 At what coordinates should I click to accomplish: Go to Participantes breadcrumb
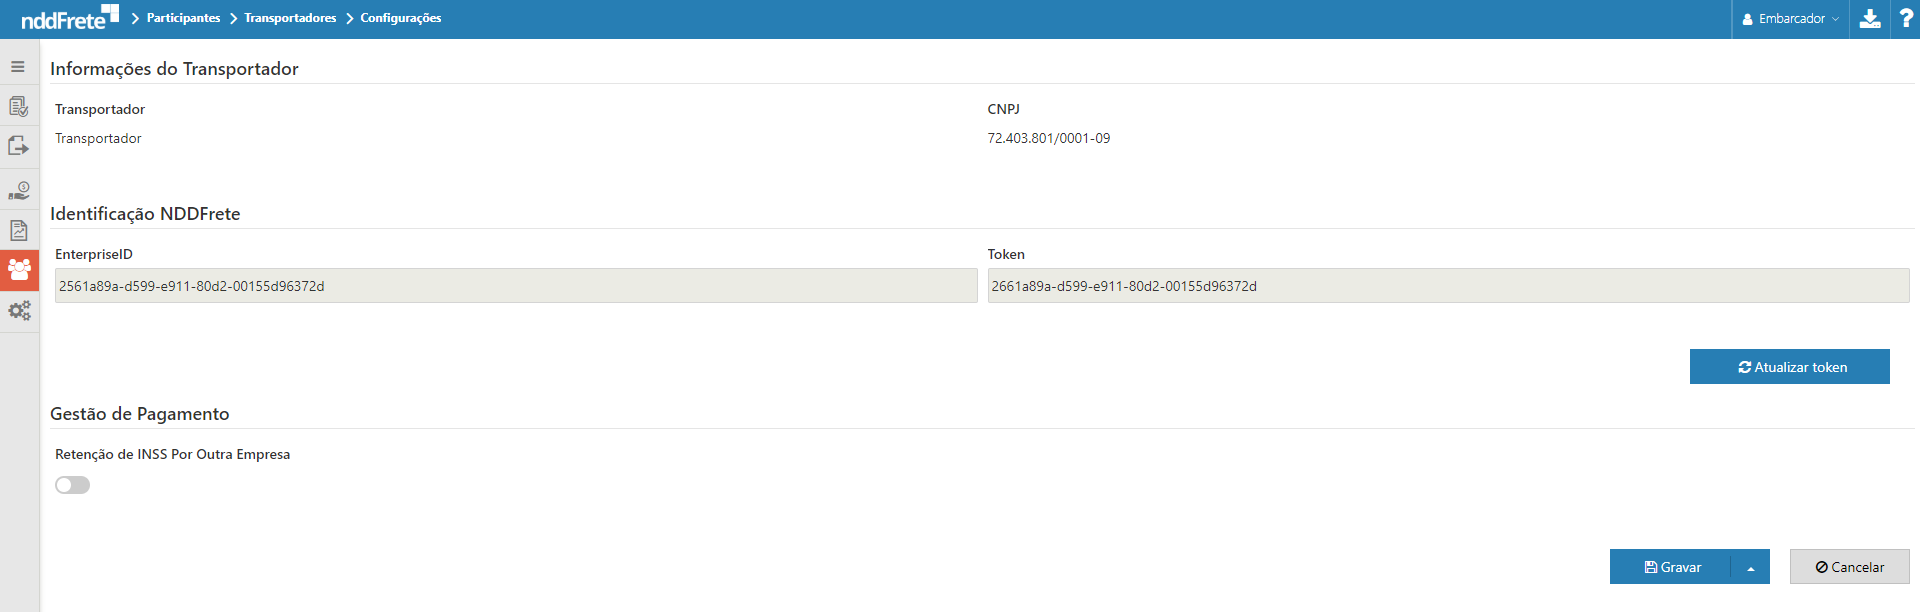tap(183, 18)
